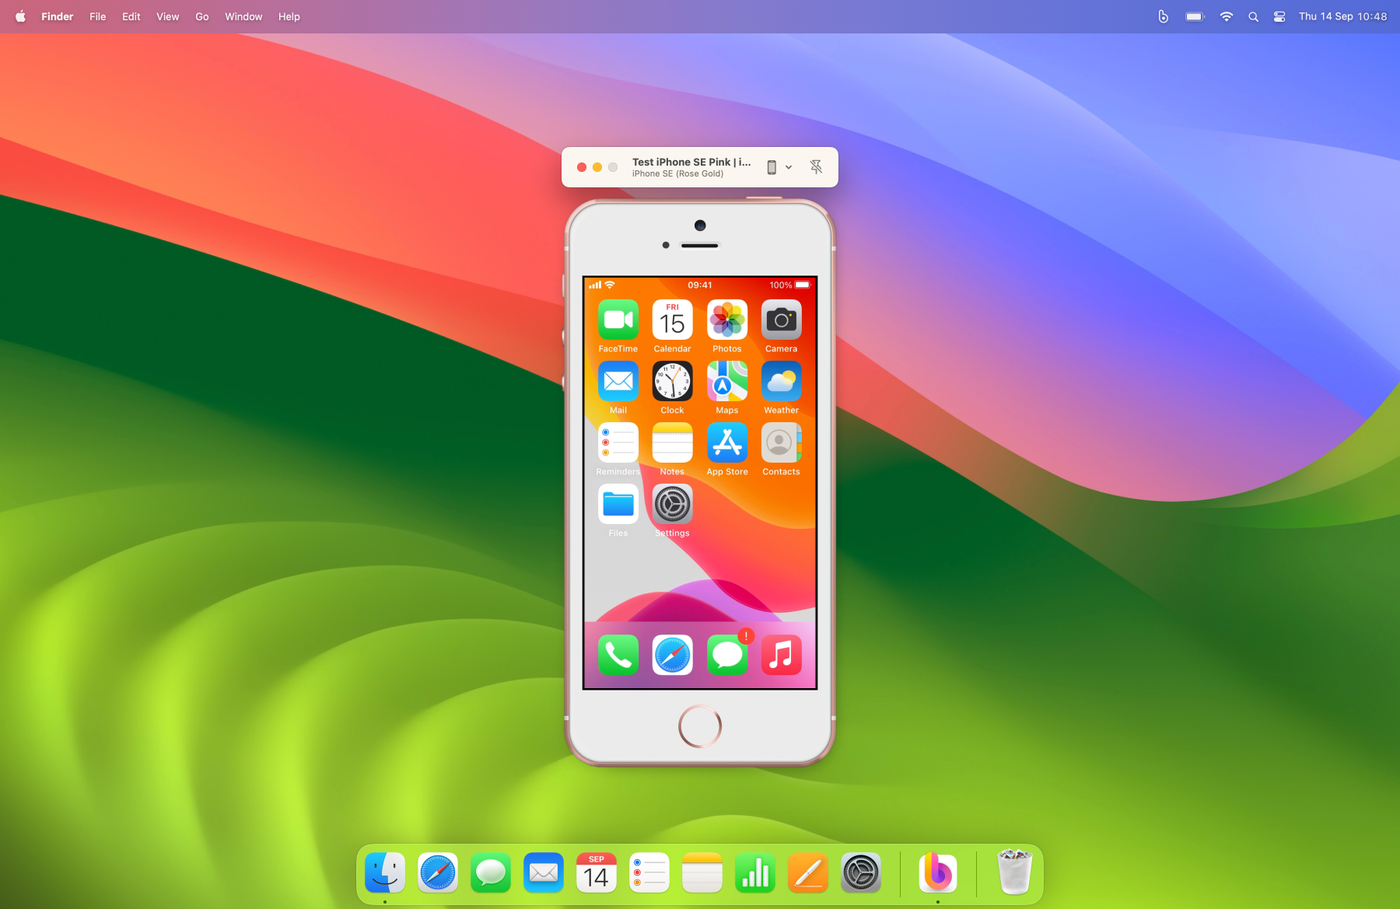Screen dimensions: 1400x909
Task: Launch Camera app on iPhone screen
Action: pyautogui.click(x=781, y=320)
